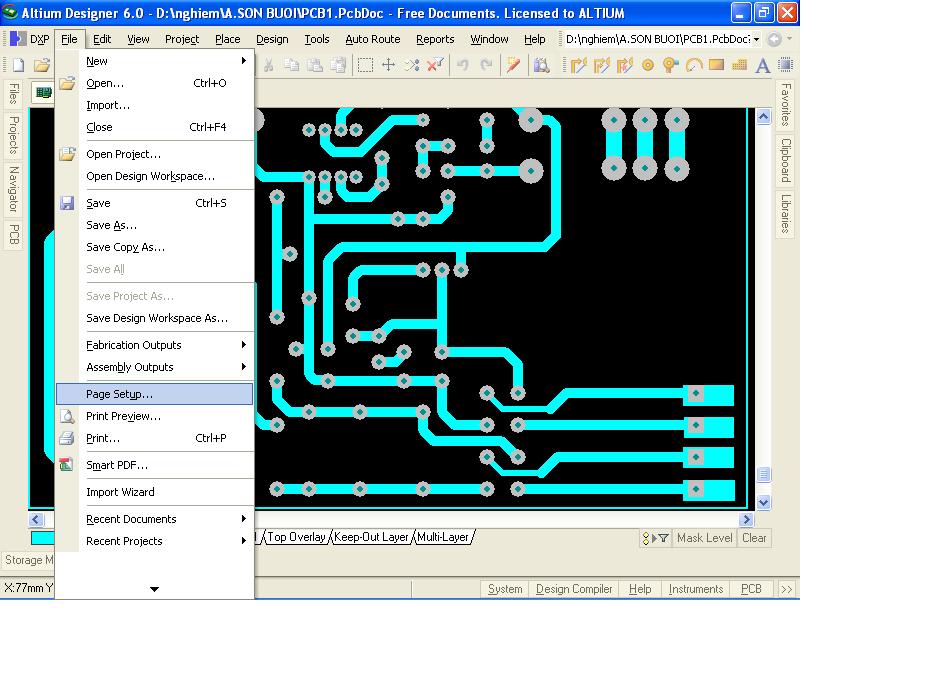Image resolution: width=950 pixels, height=690 pixels.
Task: Click the Place String text tool
Action: pyautogui.click(x=762, y=65)
